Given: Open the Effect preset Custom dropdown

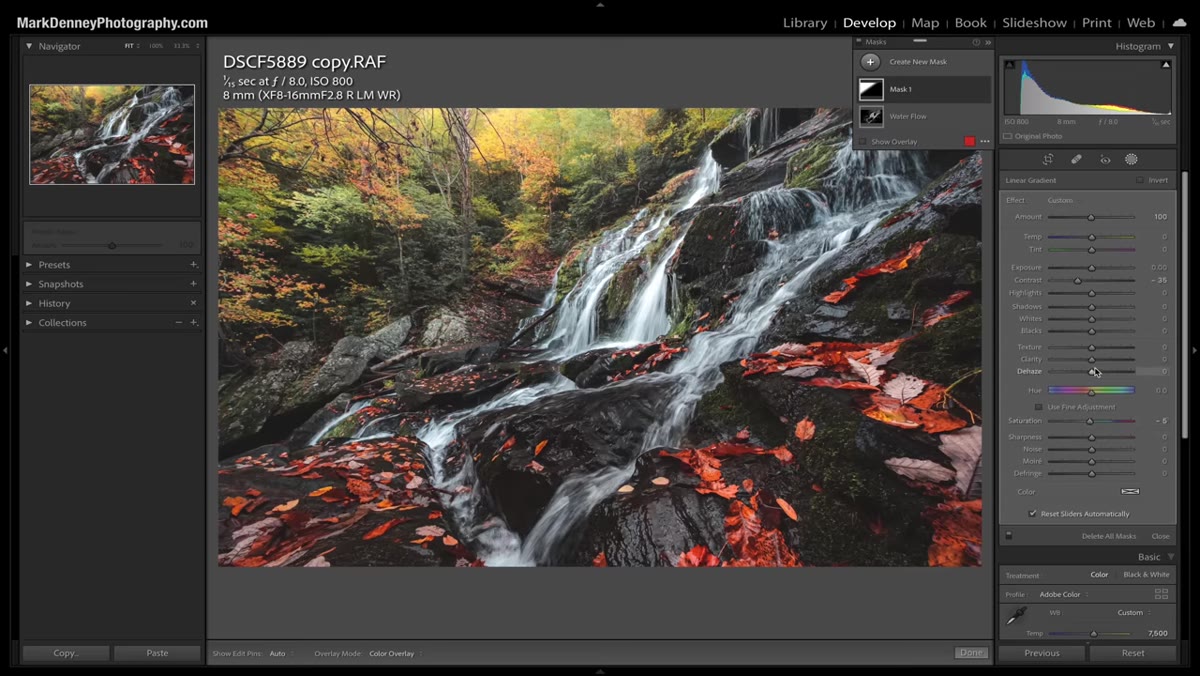Looking at the screenshot, I should tap(1062, 200).
